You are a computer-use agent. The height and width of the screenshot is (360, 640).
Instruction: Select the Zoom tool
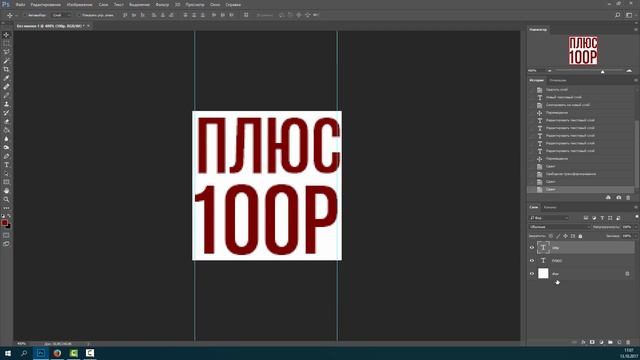[x=6, y=200]
